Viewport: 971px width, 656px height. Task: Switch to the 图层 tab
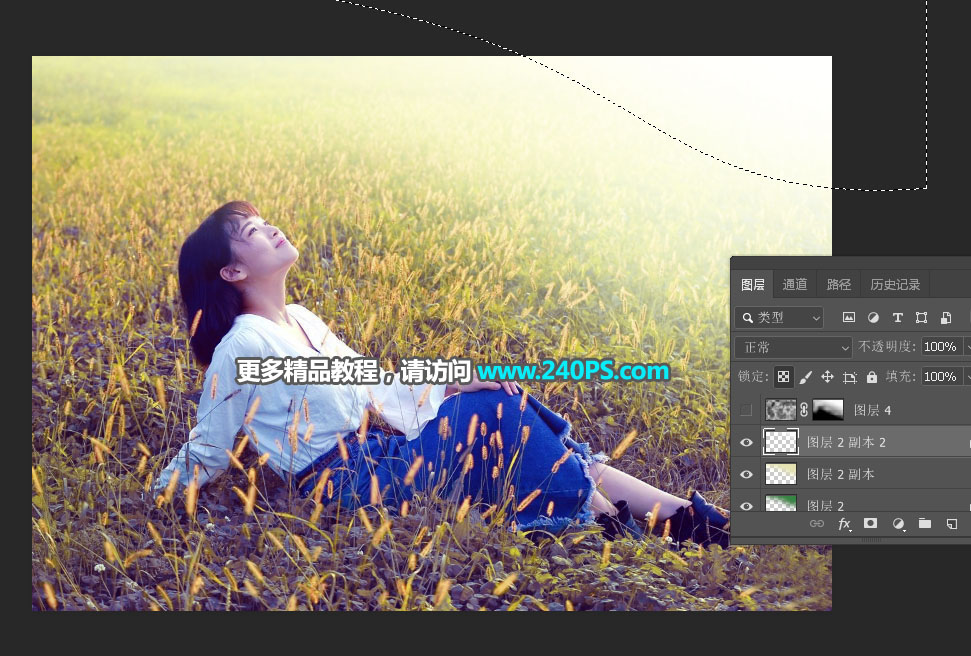753,284
